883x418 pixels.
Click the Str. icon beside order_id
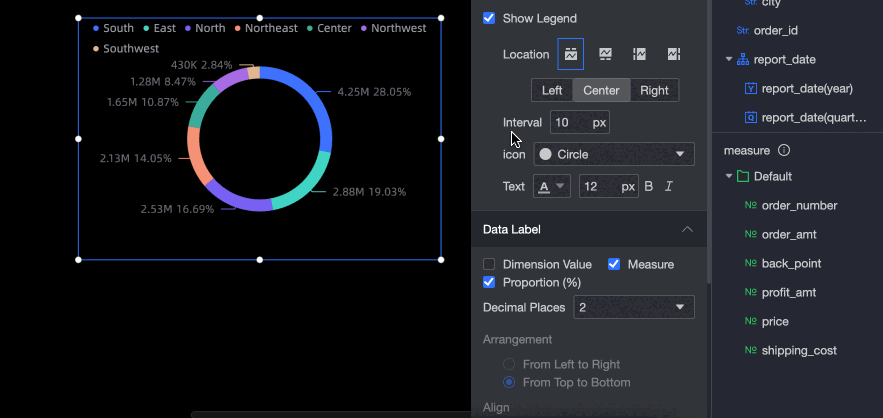point(743,30)
